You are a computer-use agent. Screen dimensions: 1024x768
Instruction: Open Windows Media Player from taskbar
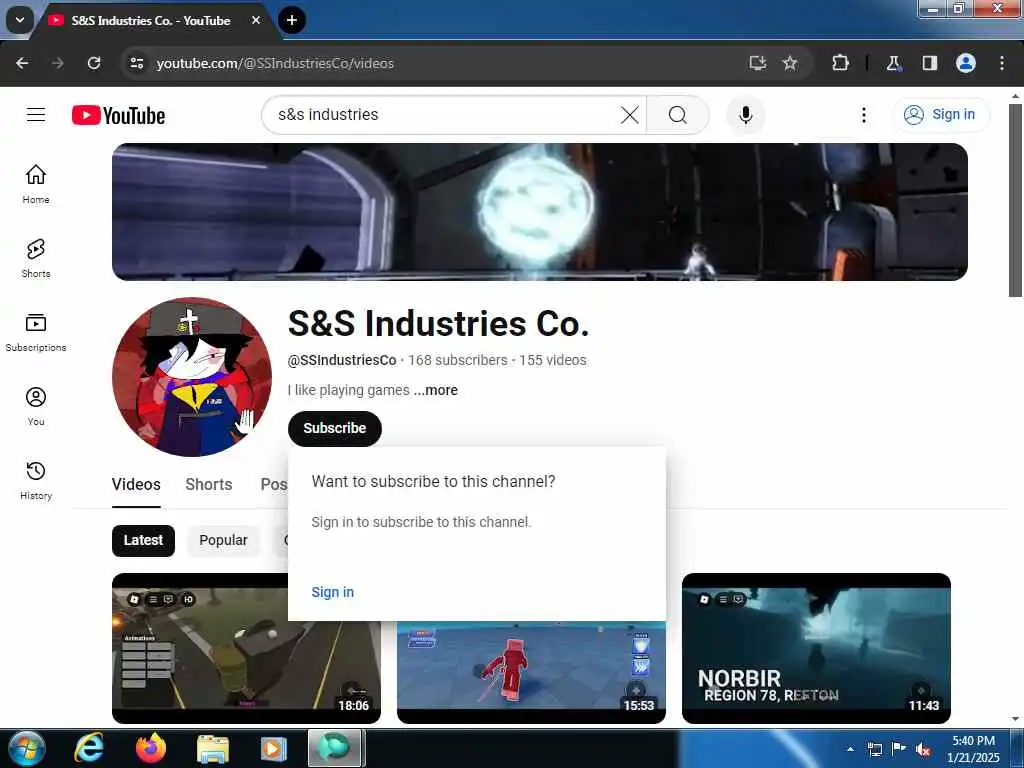(x=274, y=748)
